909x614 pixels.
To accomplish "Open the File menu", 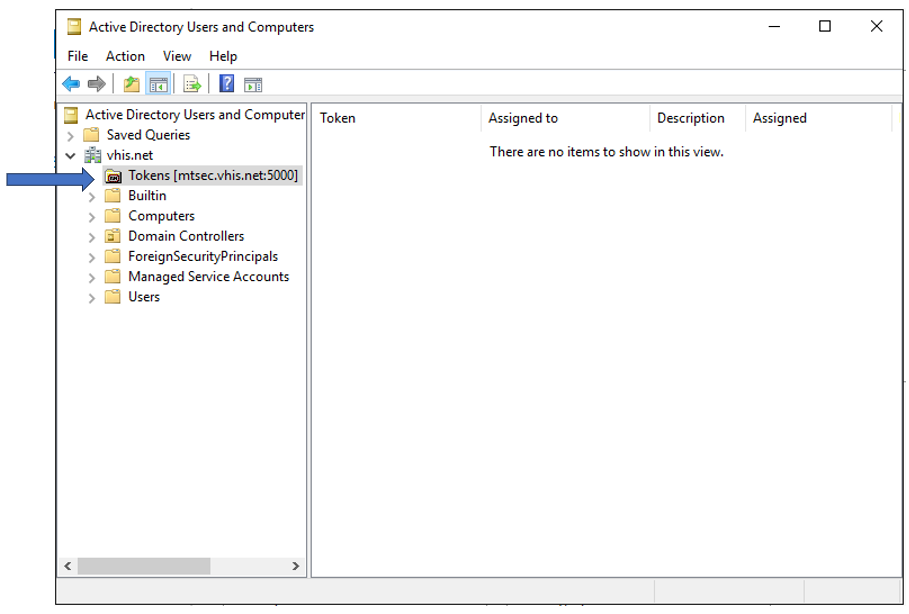I will tap(78, 56).
